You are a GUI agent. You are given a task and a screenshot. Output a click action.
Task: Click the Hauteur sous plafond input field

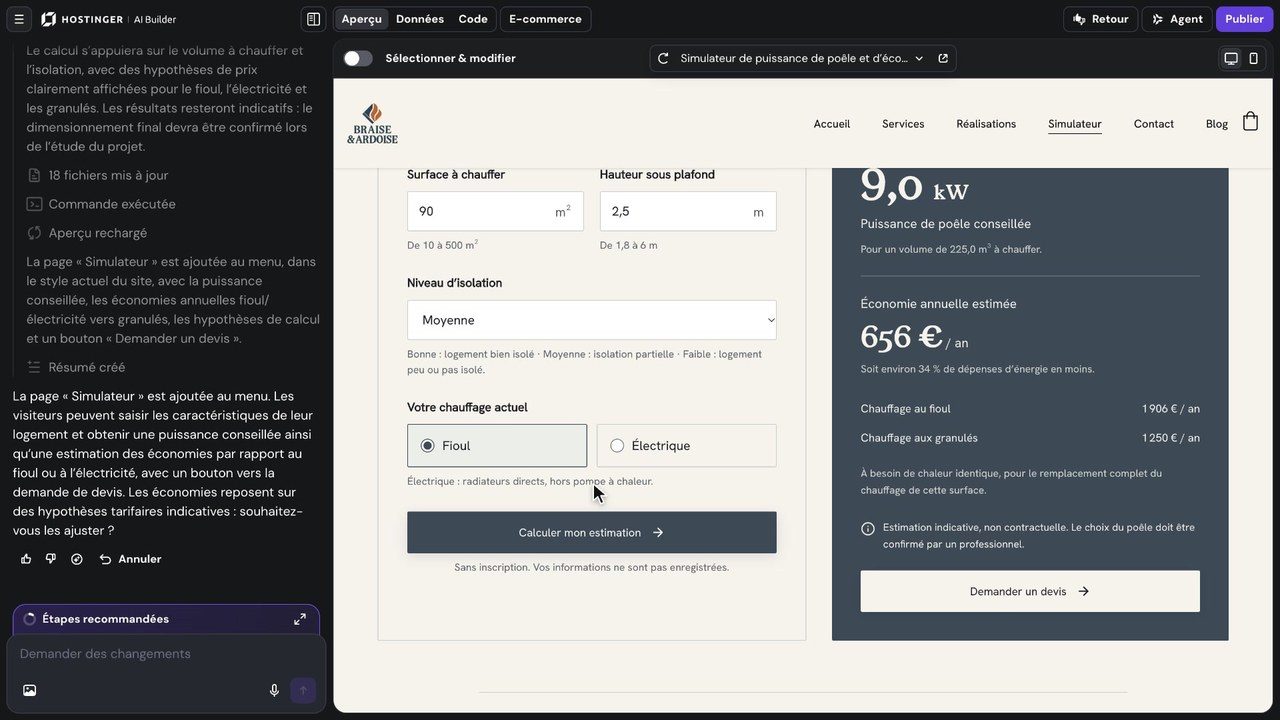tap(688, 212)
